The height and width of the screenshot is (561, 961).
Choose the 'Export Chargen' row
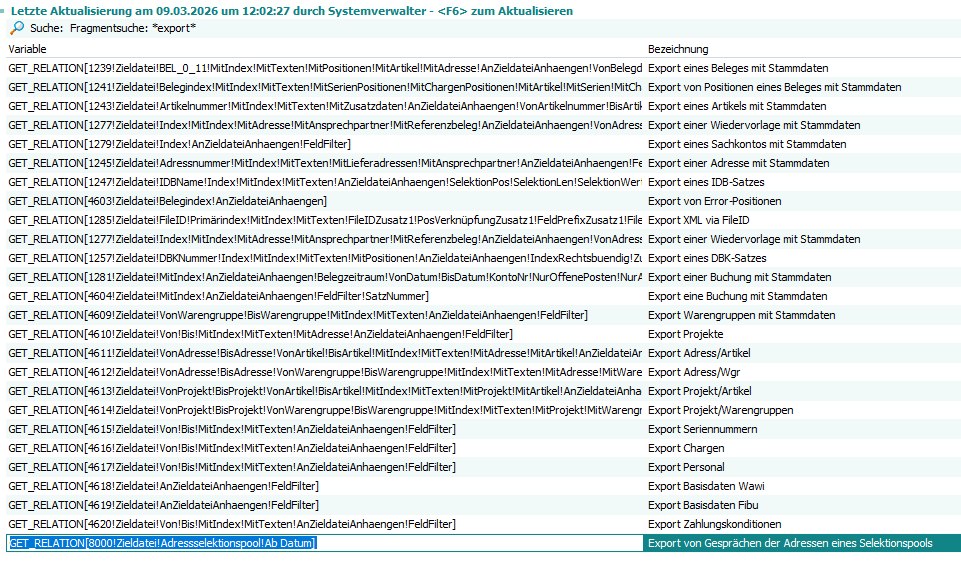coord(686,448)
